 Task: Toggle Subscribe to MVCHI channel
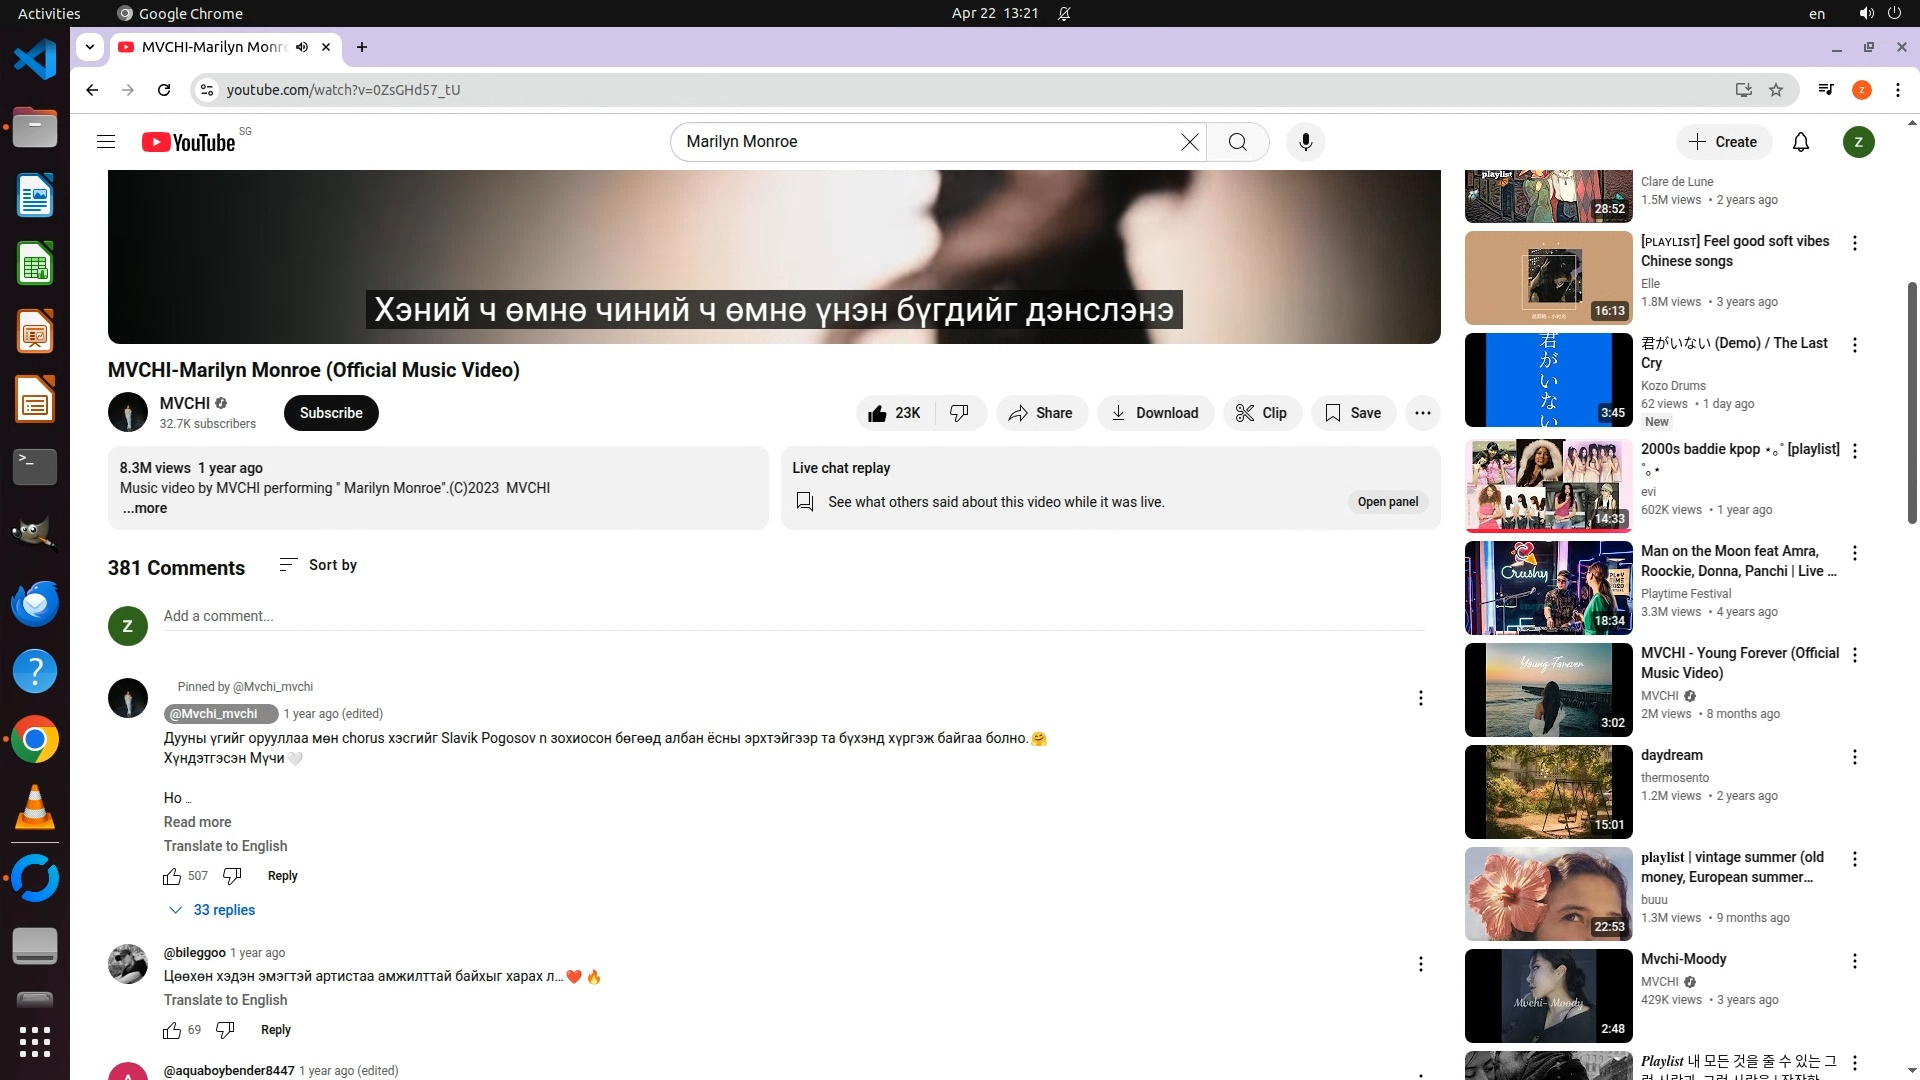(x=331, y=413)
